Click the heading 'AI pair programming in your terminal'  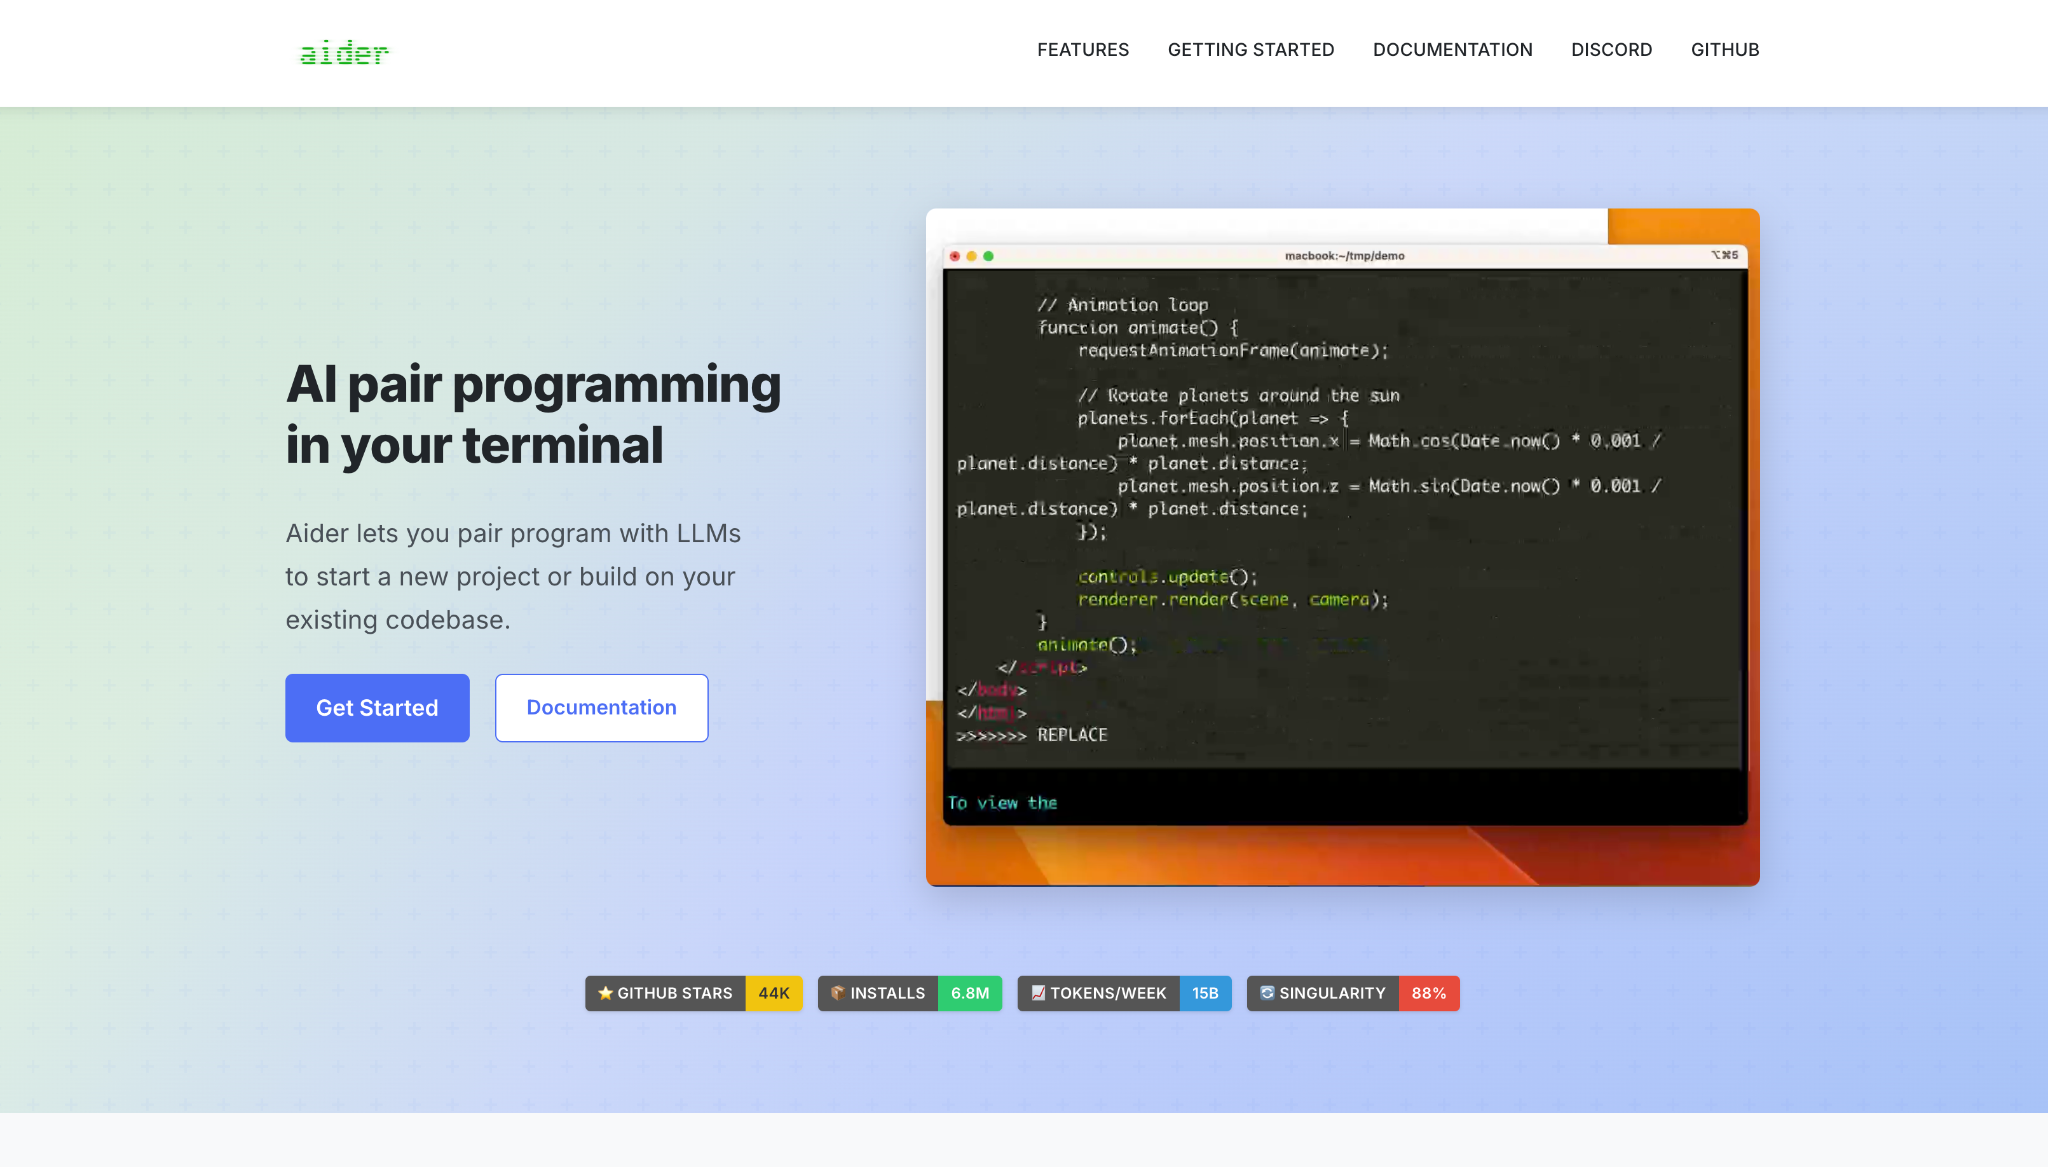point(534,414)
